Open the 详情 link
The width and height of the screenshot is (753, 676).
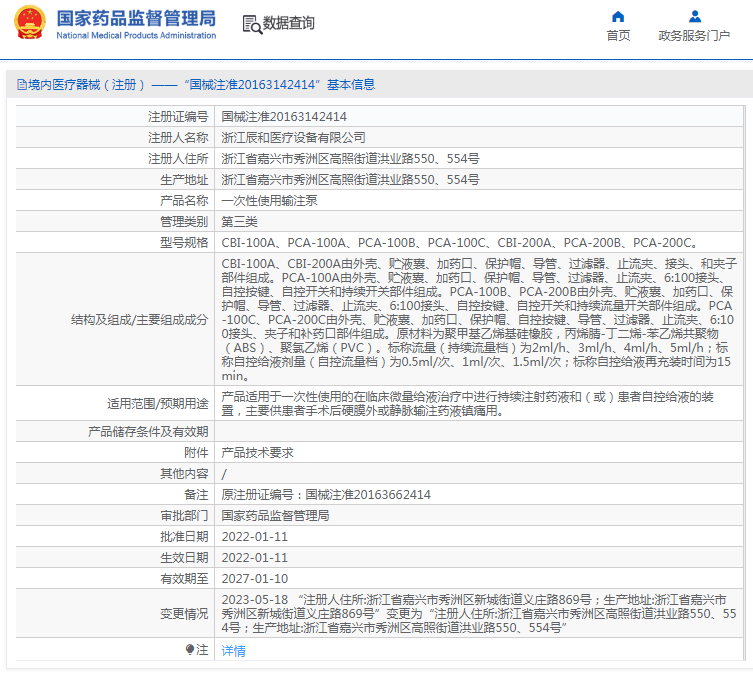[x=233, y=651]
